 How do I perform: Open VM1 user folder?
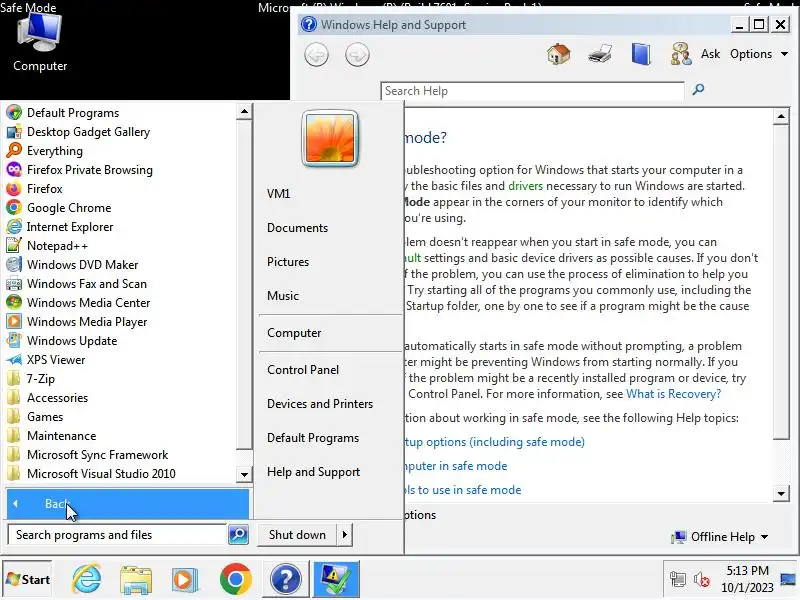[279, 194]
